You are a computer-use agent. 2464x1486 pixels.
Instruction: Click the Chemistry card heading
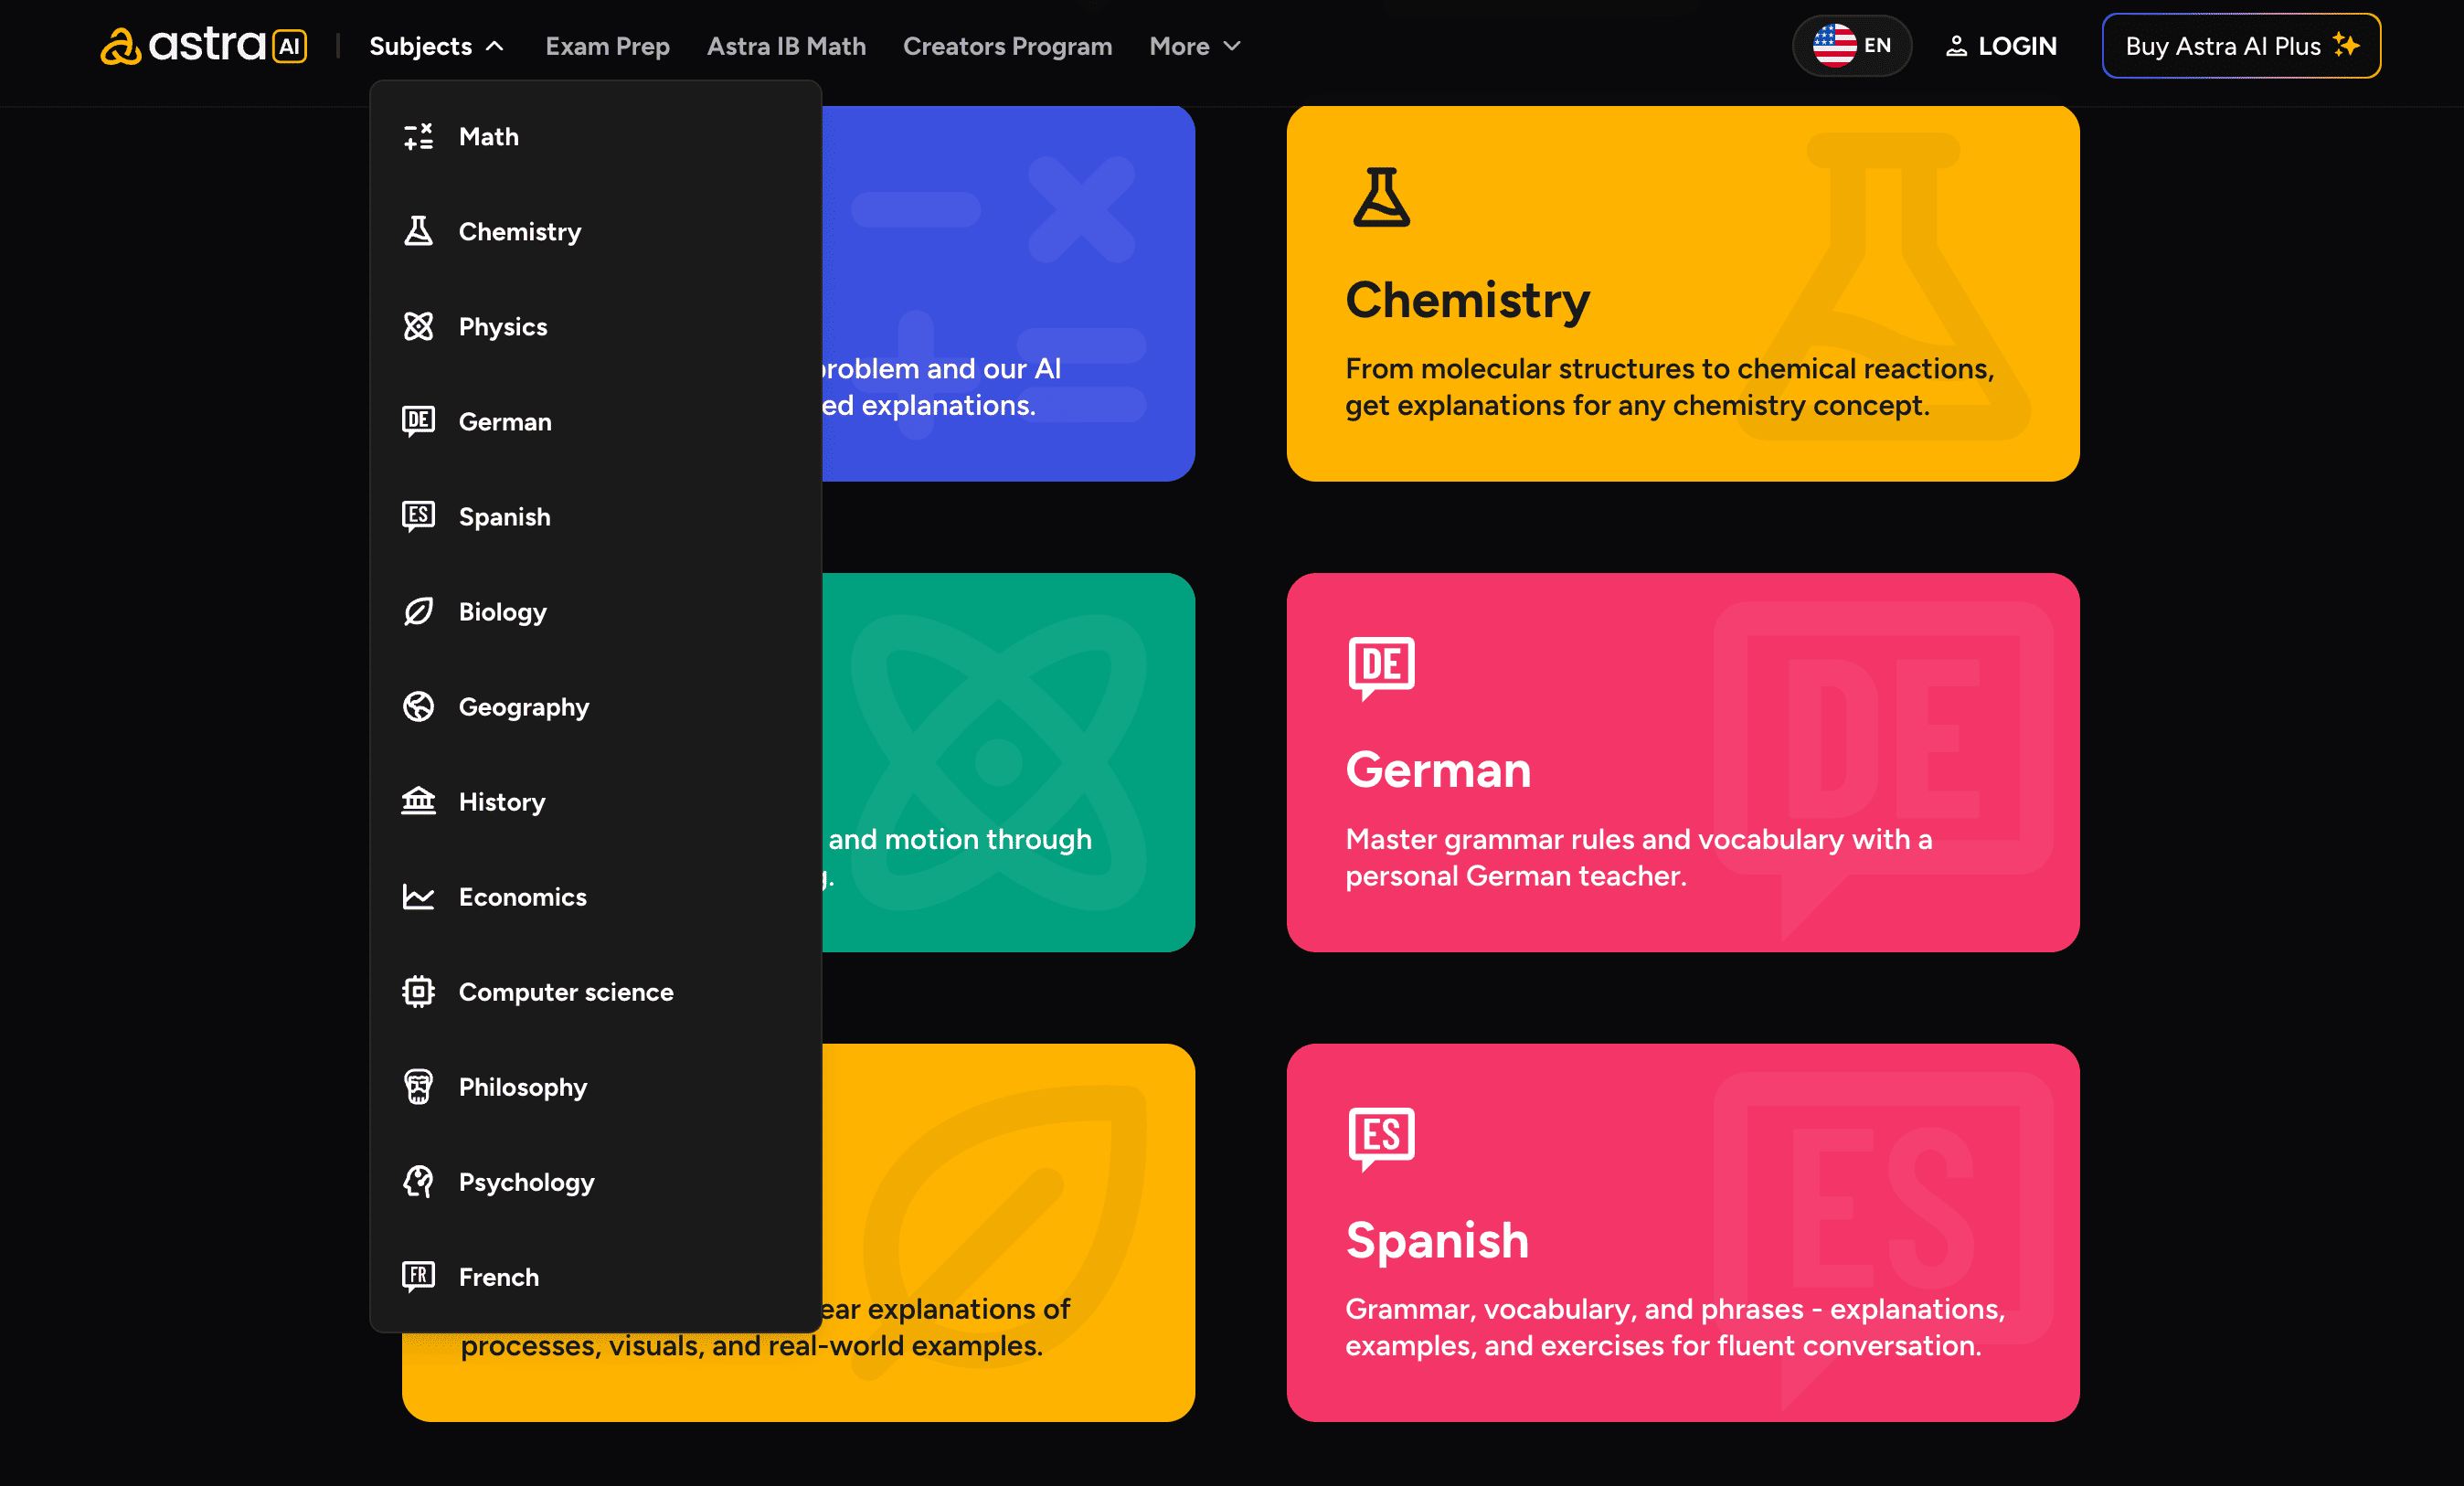(x=1467, y=301)
